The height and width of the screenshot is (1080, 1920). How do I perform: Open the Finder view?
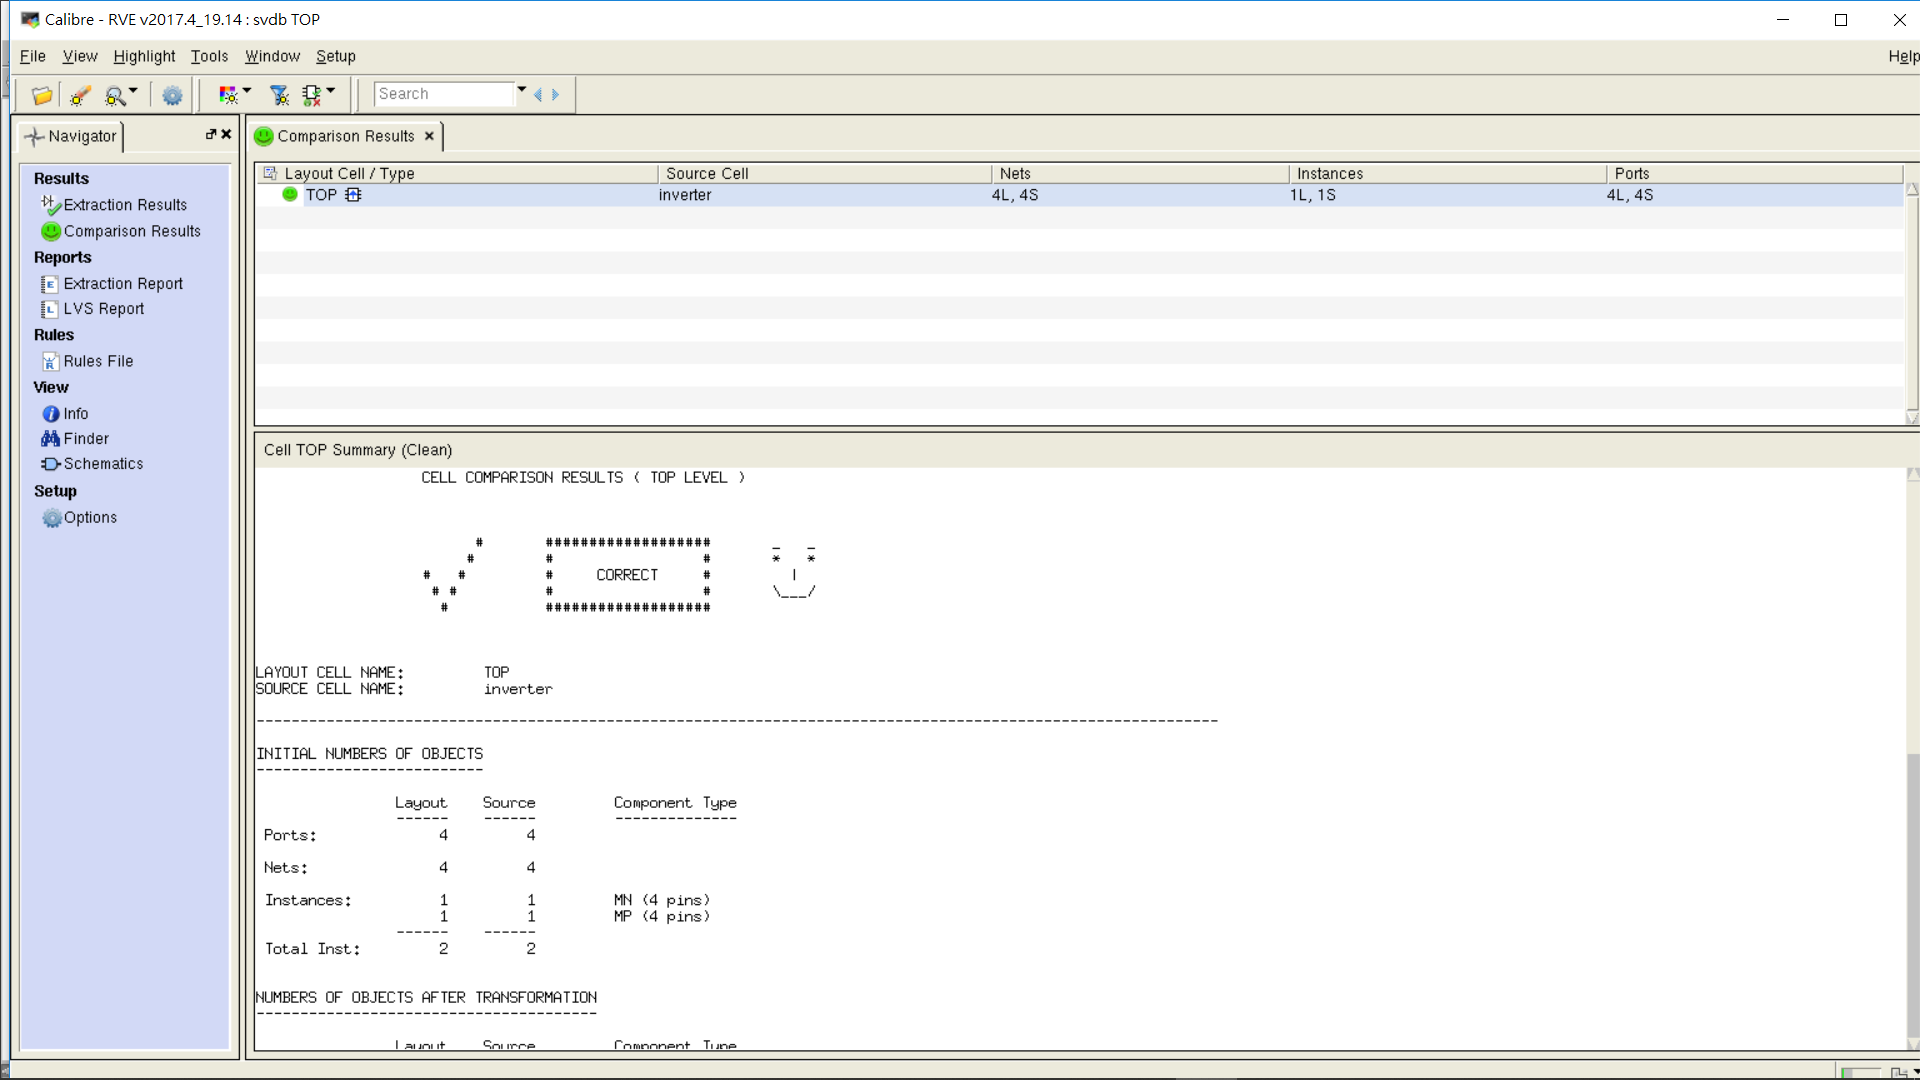86,439
